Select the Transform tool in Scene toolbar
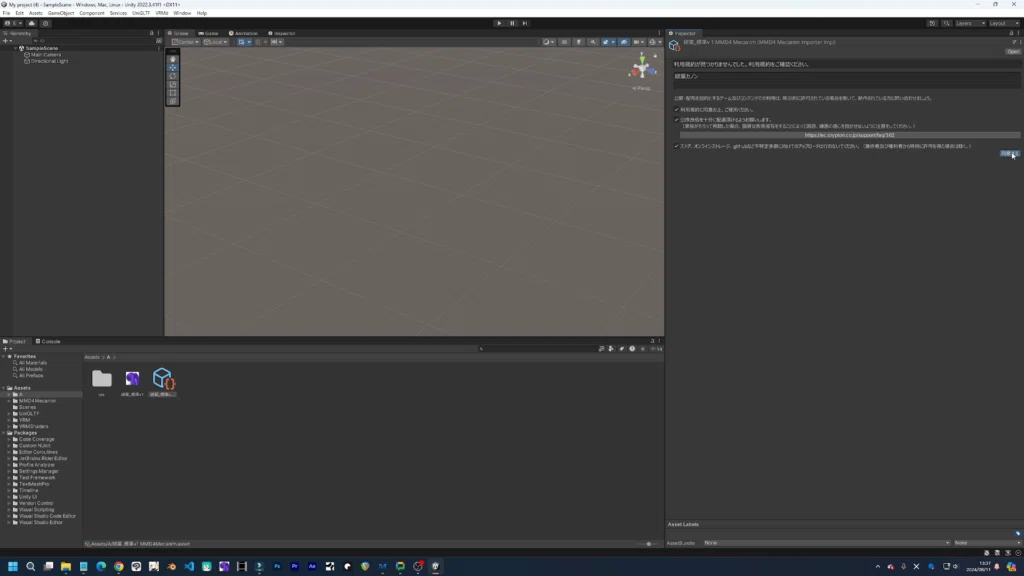The width and height of the screenshot is (1024, 576). click(x=172, y=101)
